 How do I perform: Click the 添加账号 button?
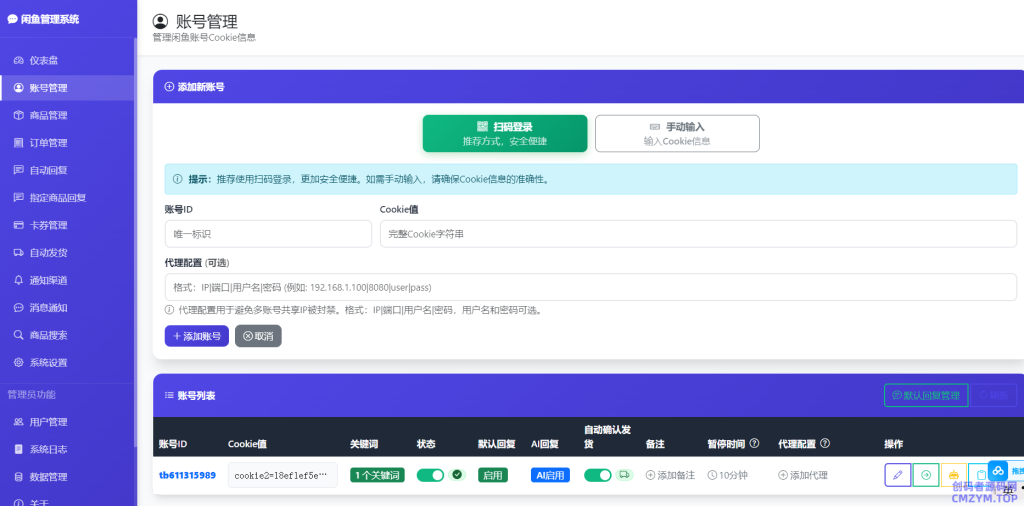click(196, 336)
